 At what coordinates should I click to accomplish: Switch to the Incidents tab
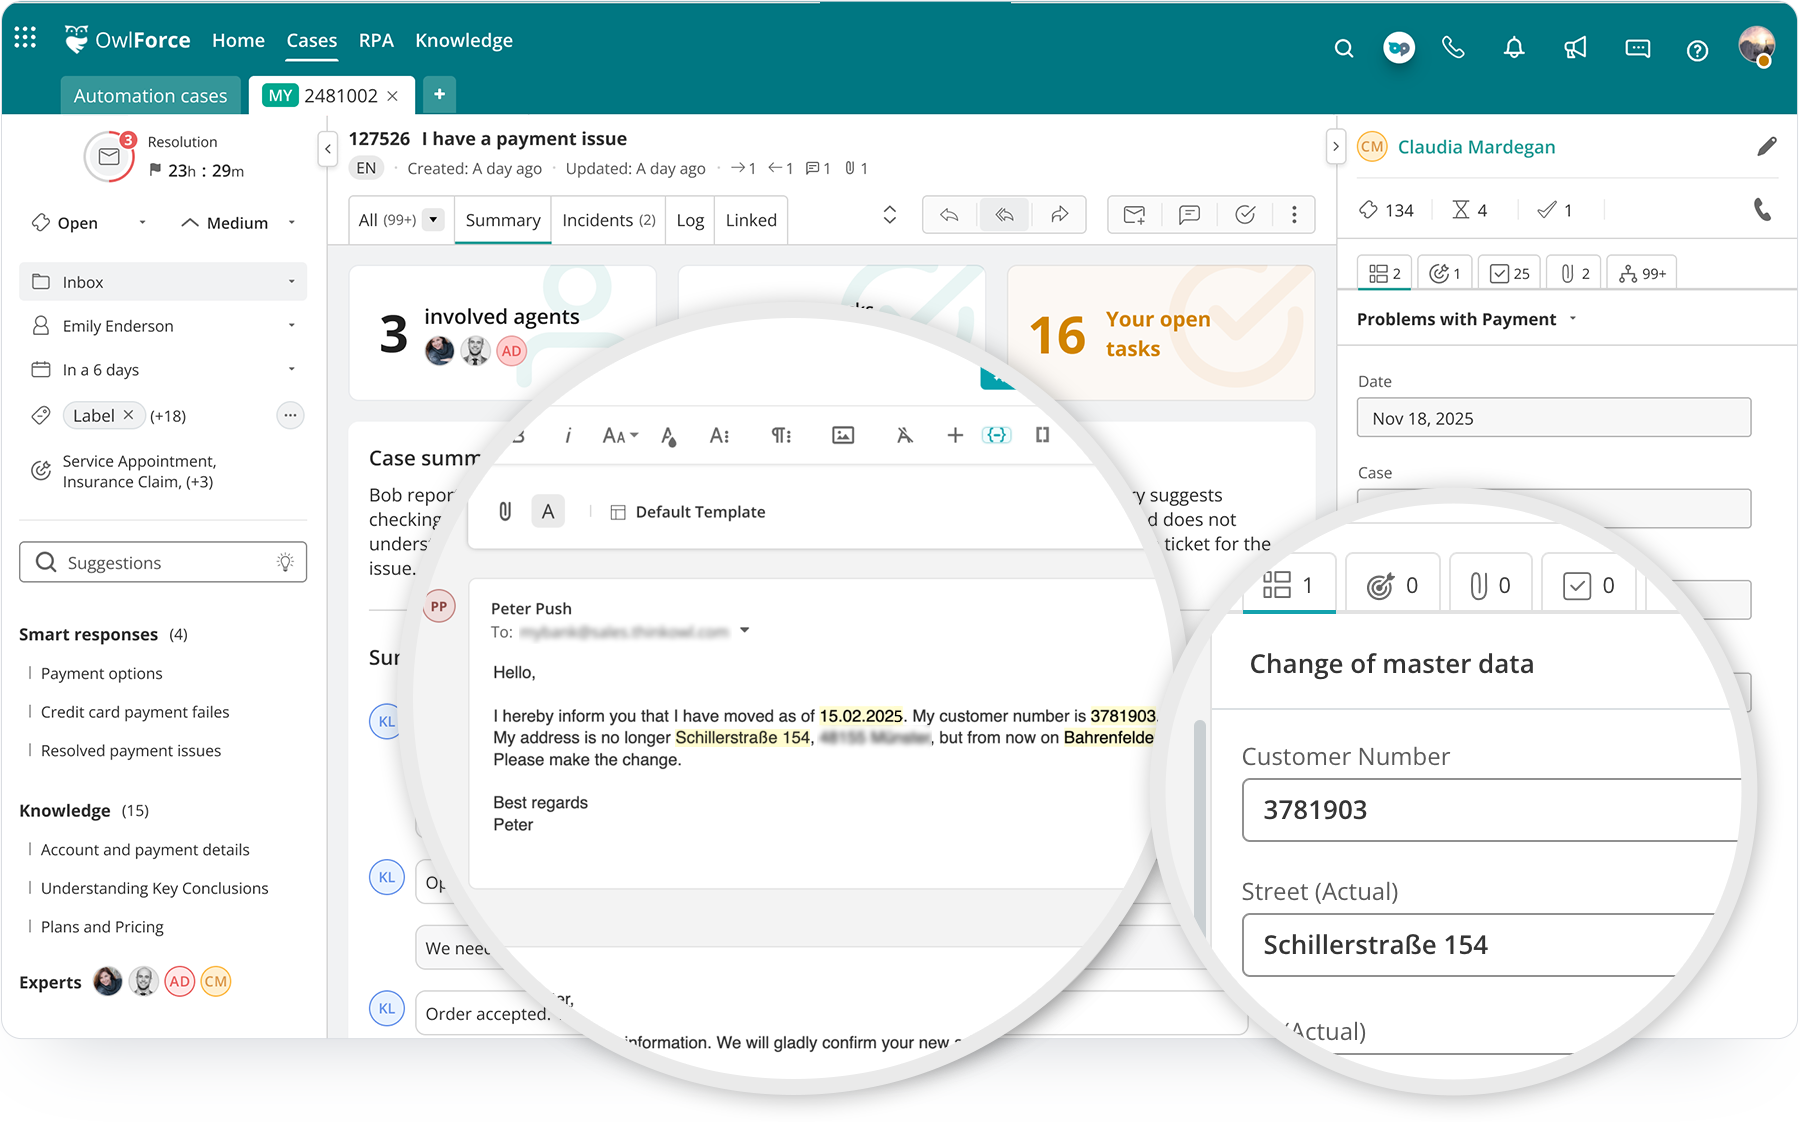(607, 219)
